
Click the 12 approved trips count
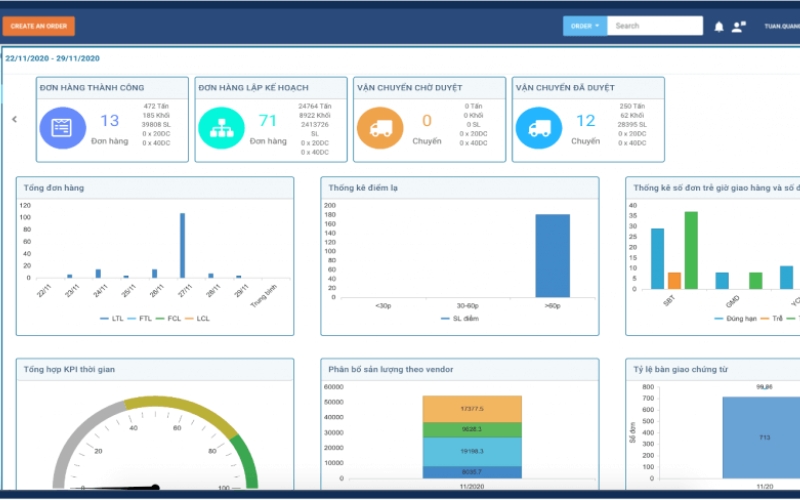point(585,121)
